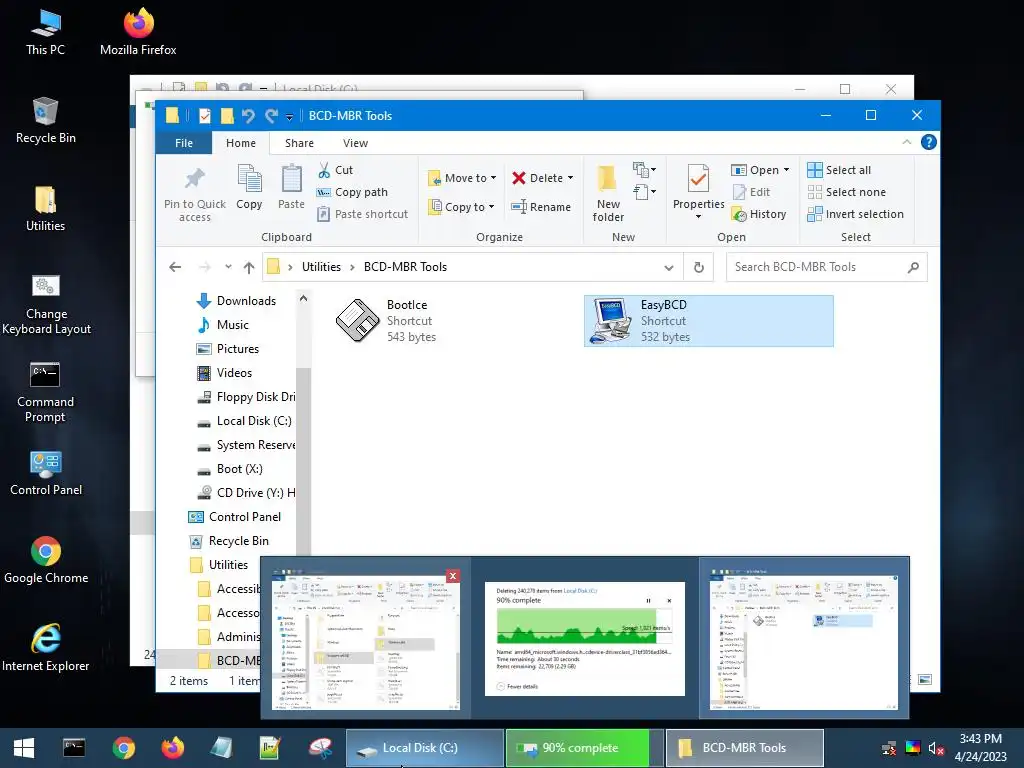
Task: Open the Copy to dropdown
Action: tap(461, 207)
